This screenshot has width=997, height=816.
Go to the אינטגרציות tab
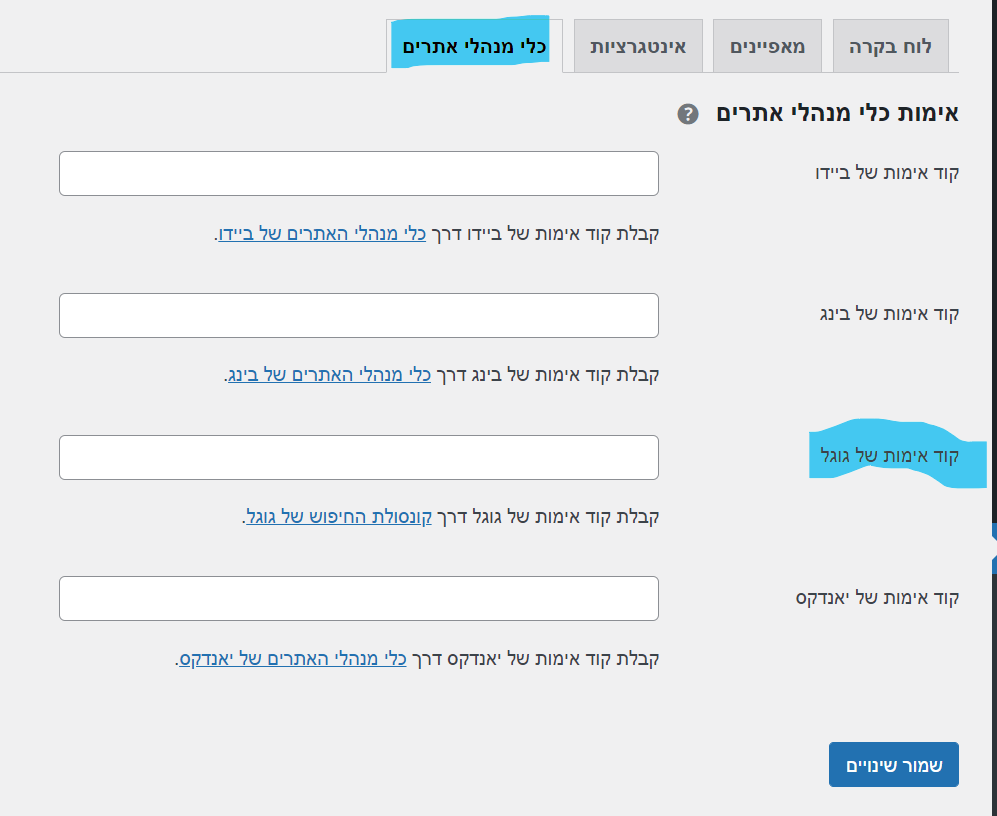pos(638,46)
